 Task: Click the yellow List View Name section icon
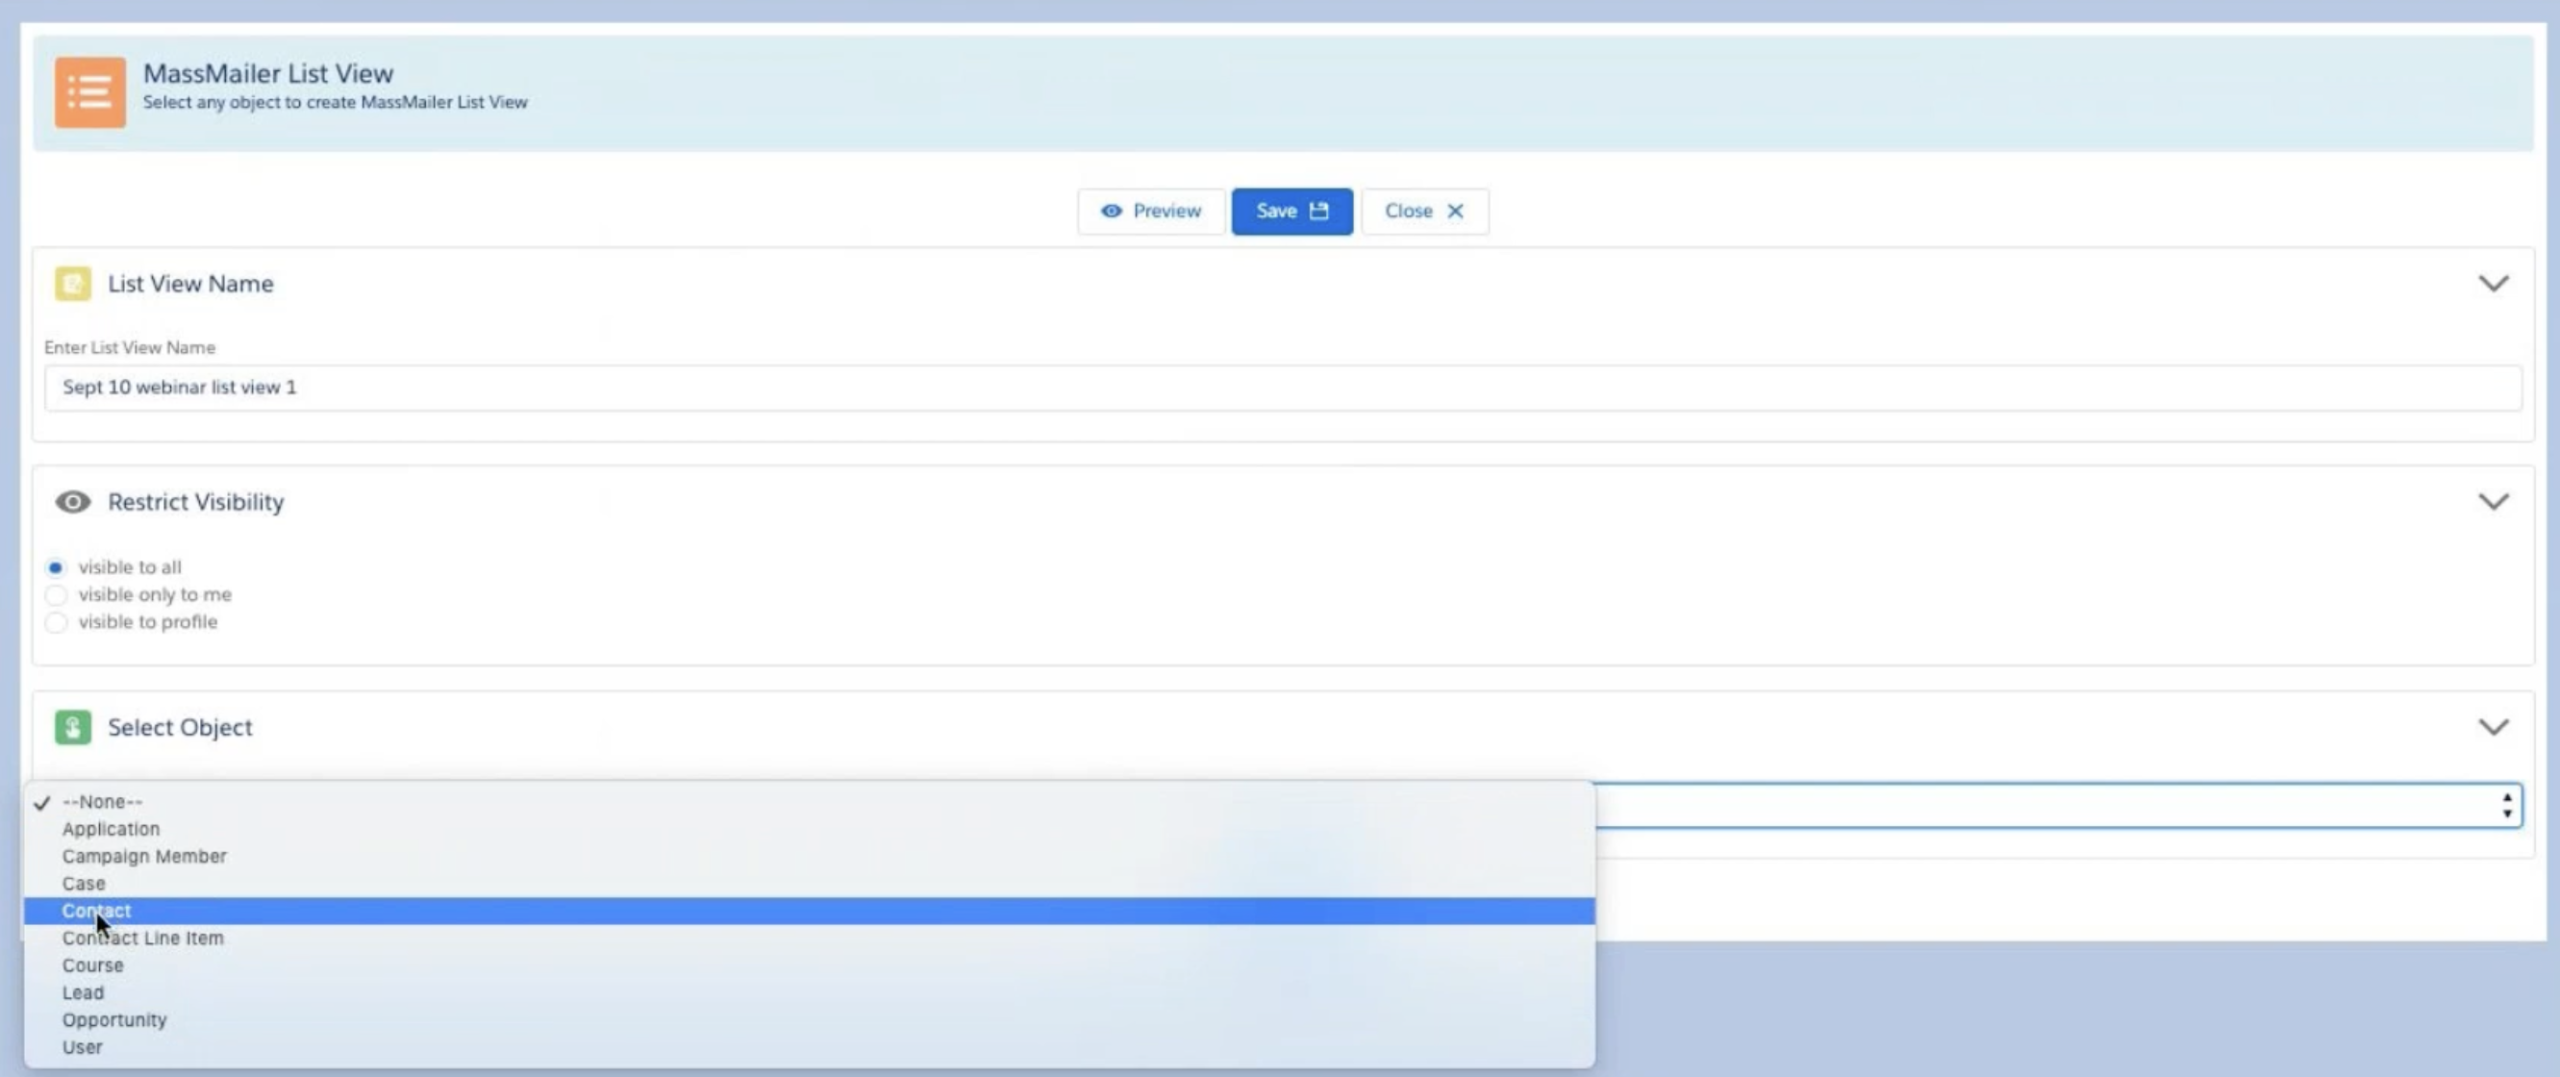(x=73, y=284)
